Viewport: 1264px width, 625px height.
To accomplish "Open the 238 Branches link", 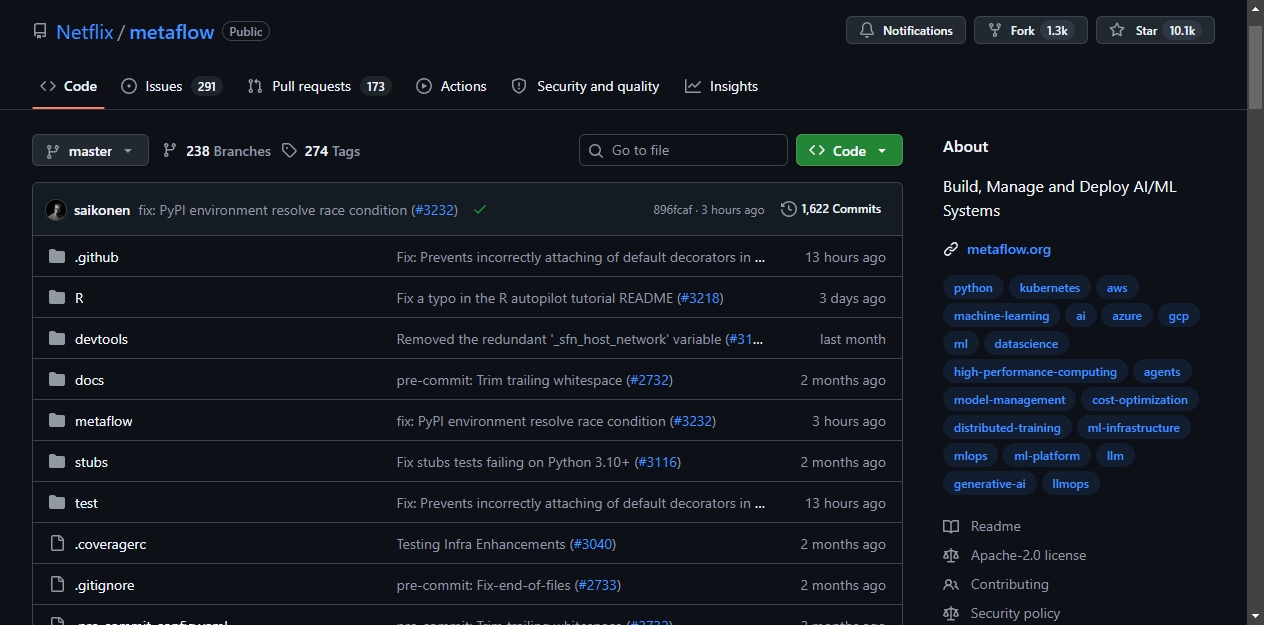I will tap(217, 151).
